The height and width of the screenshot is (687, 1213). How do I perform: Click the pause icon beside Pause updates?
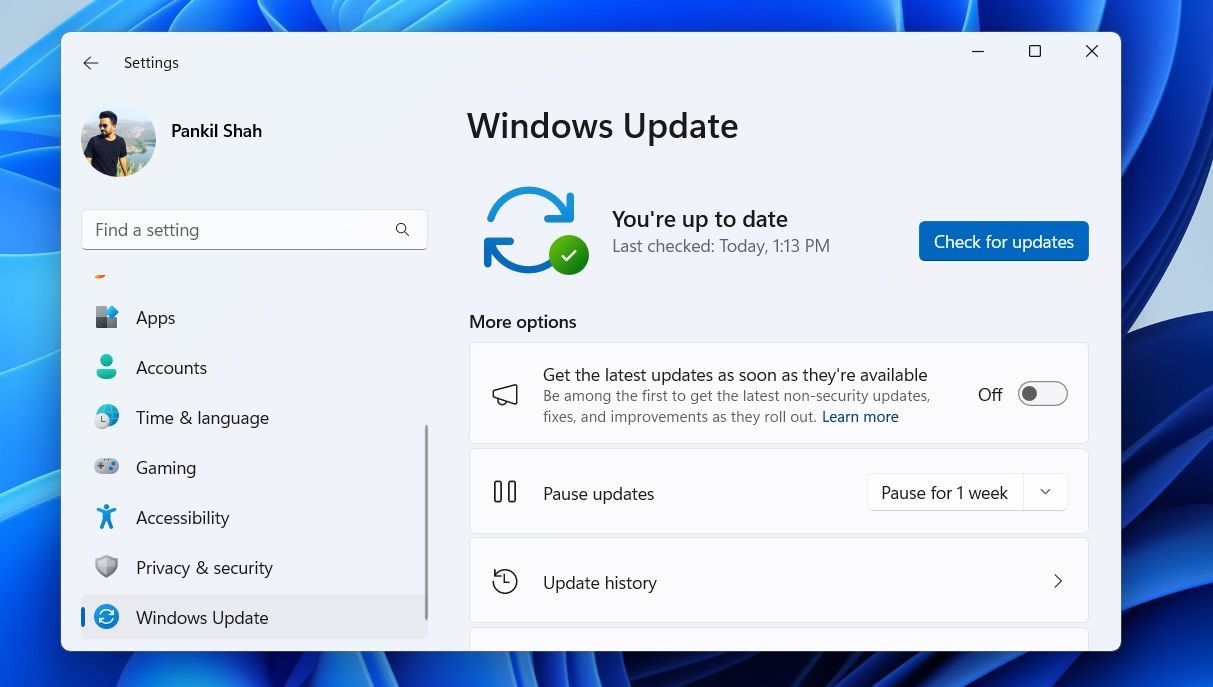click(505, 492)
